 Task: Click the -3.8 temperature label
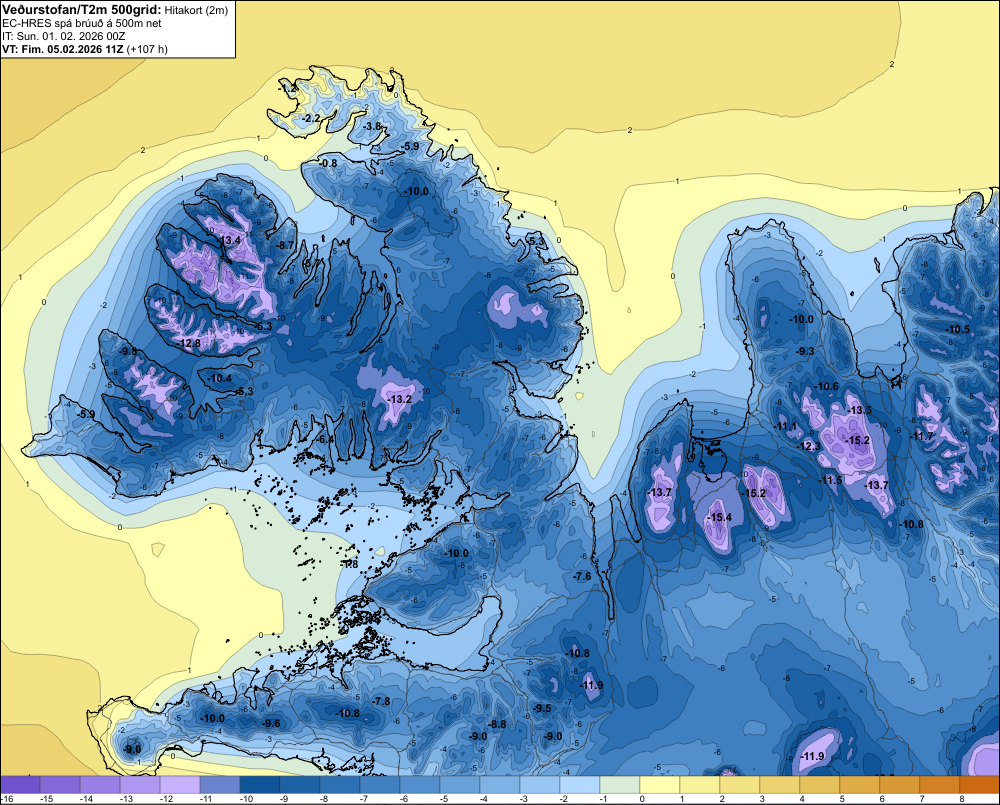coord(372,126)
